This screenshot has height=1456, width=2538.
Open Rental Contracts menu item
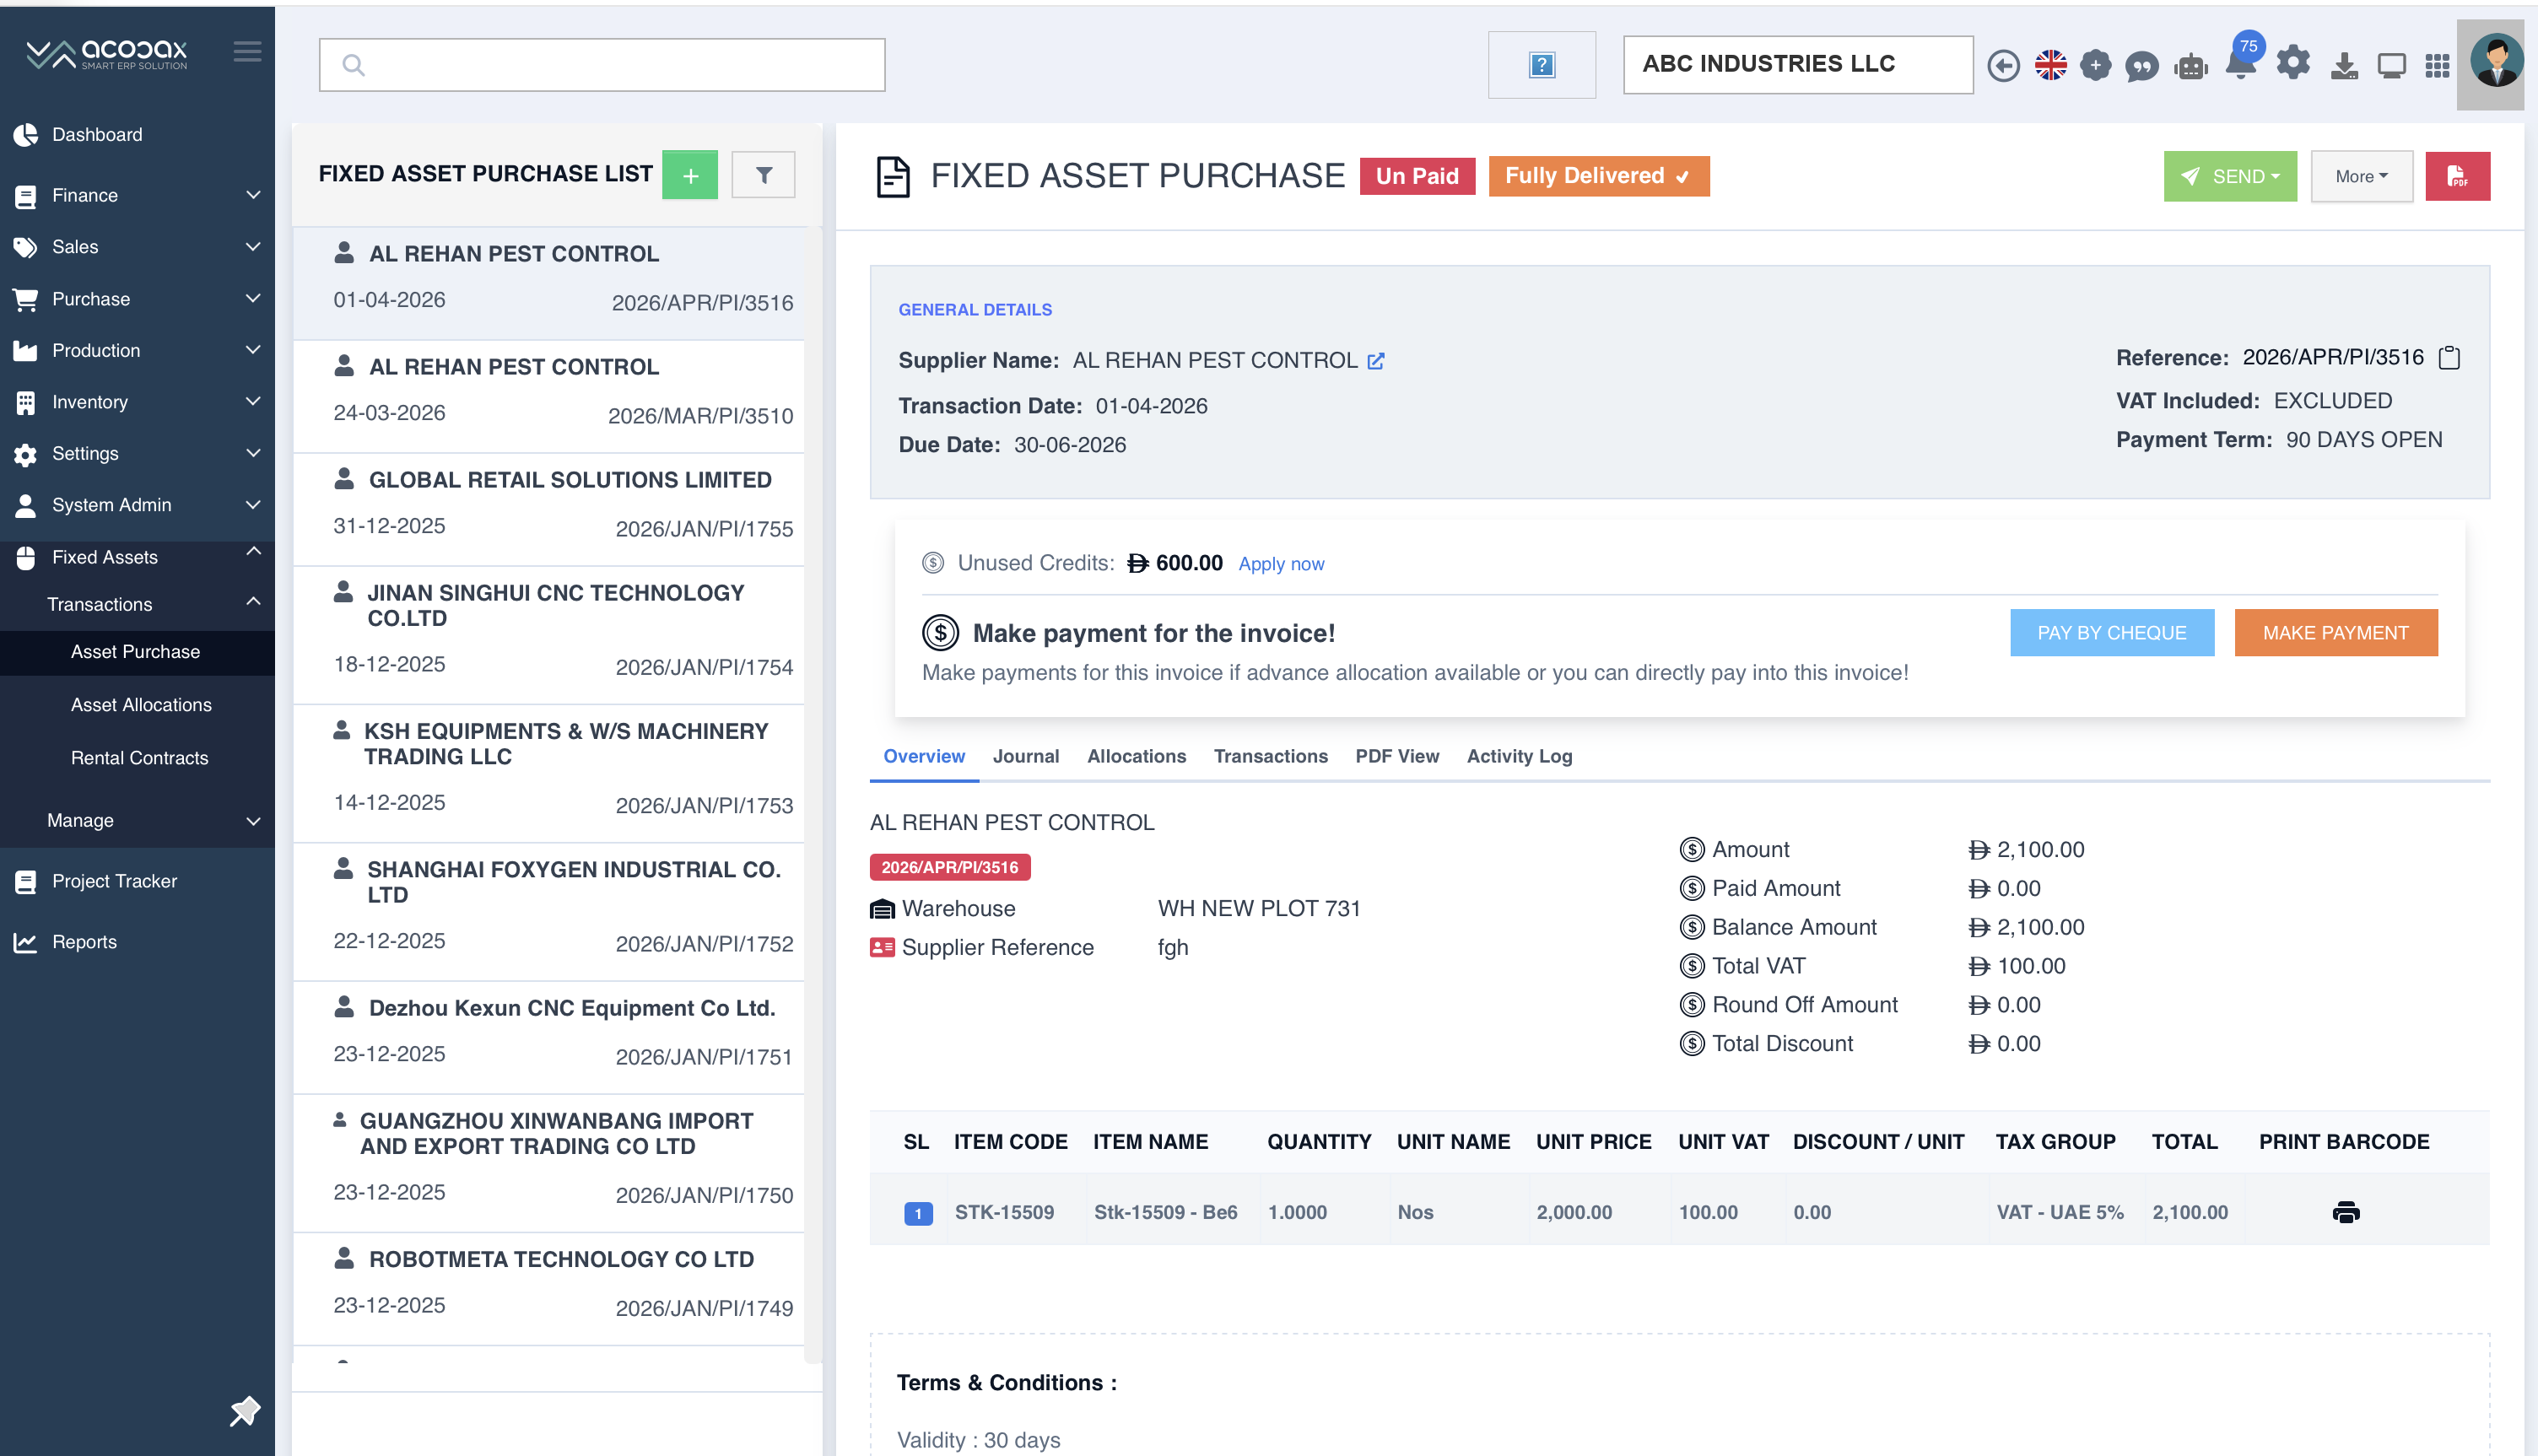coord(137,759)
